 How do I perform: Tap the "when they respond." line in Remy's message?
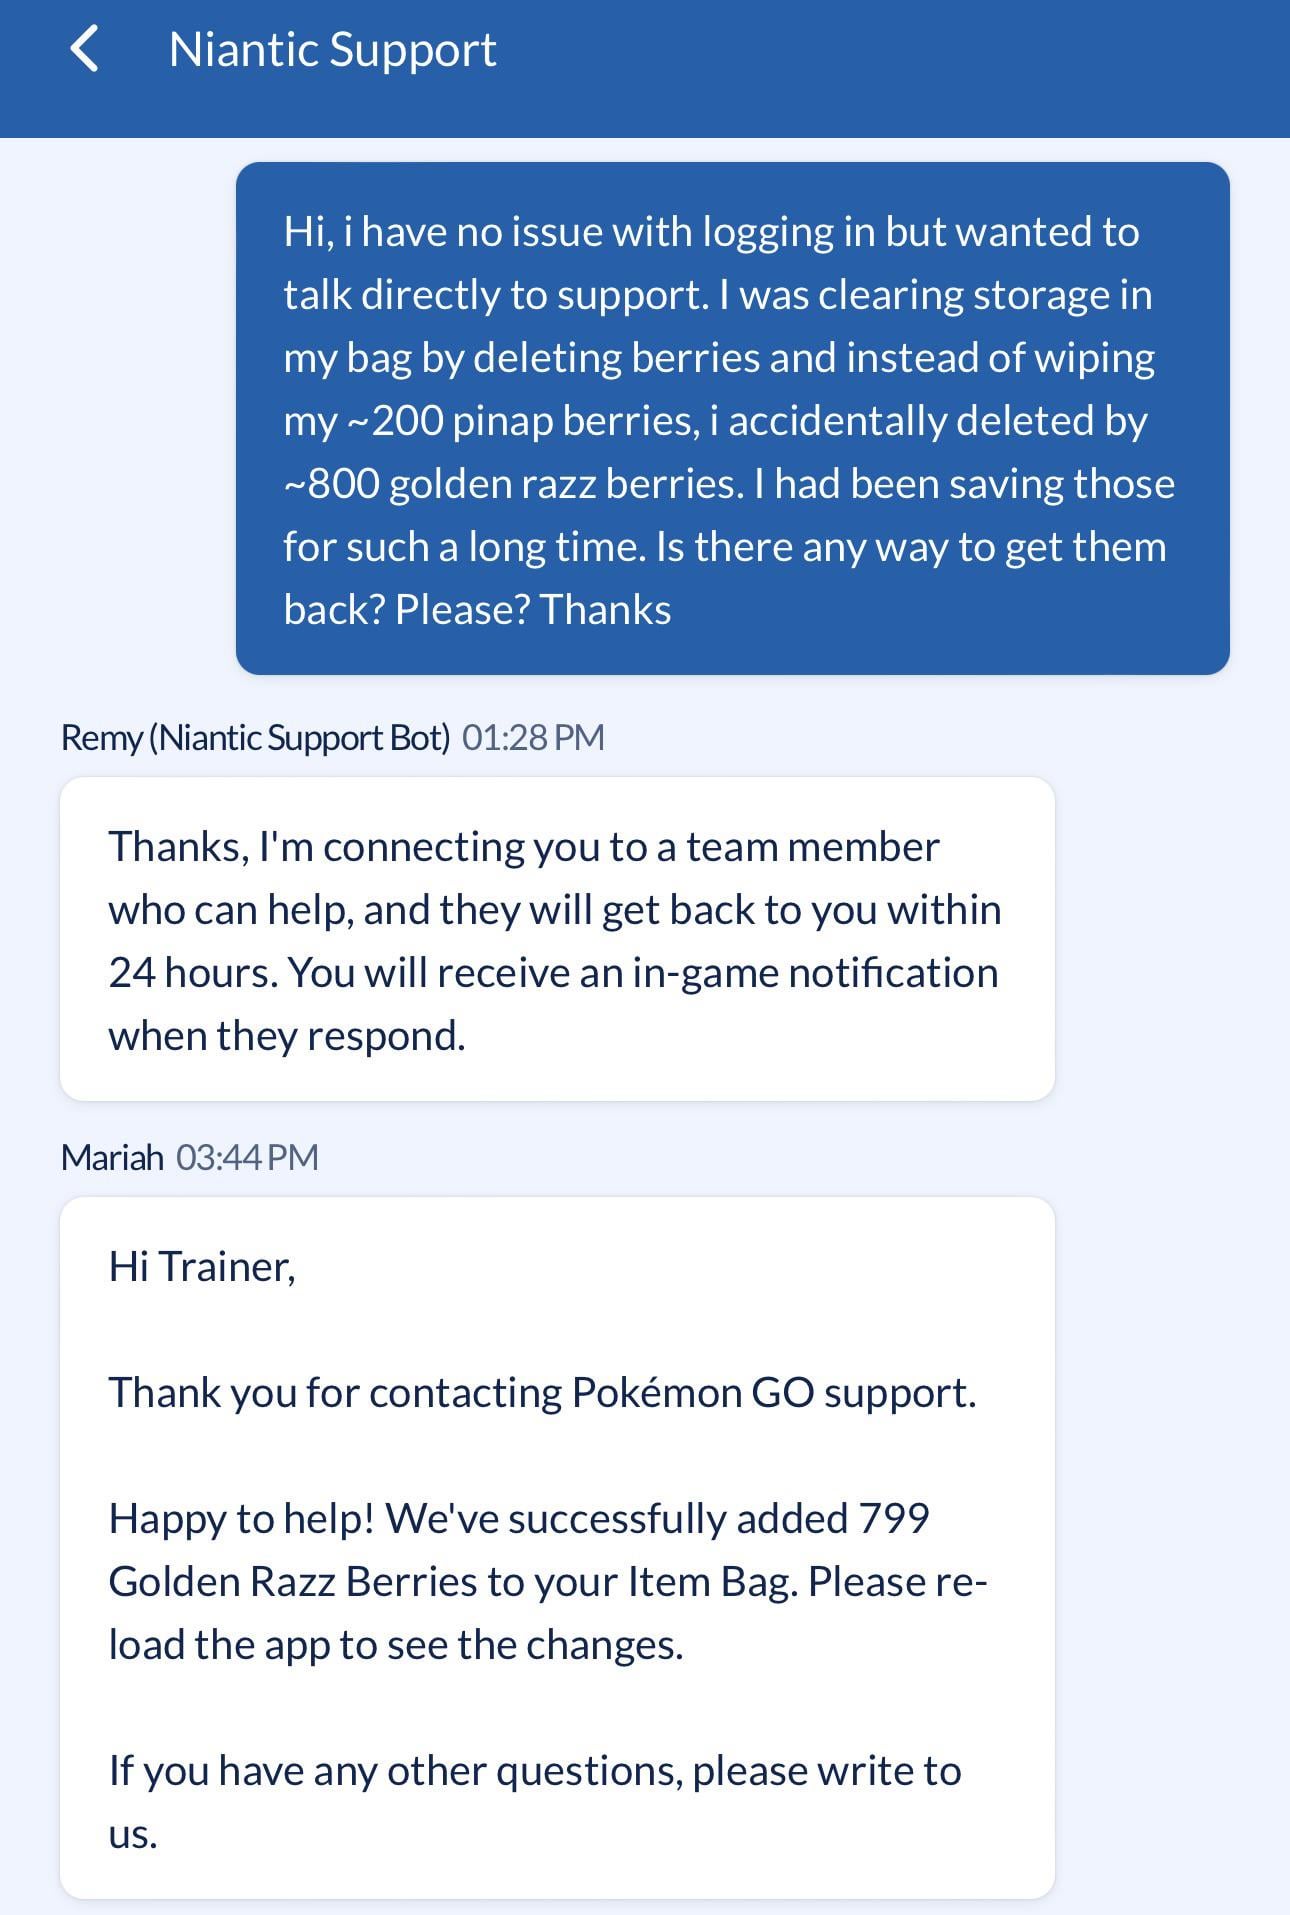click(x=287, y=1036)
